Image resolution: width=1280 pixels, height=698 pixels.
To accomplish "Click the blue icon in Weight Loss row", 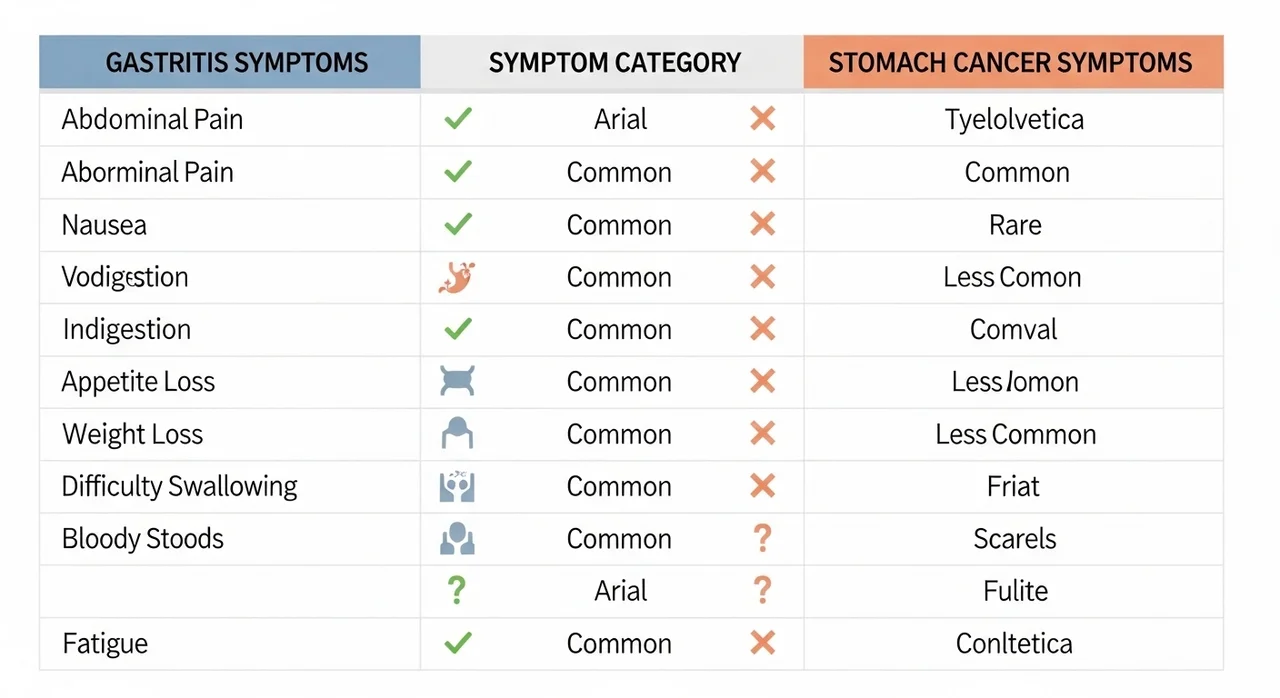I will (x=457, y=434).
